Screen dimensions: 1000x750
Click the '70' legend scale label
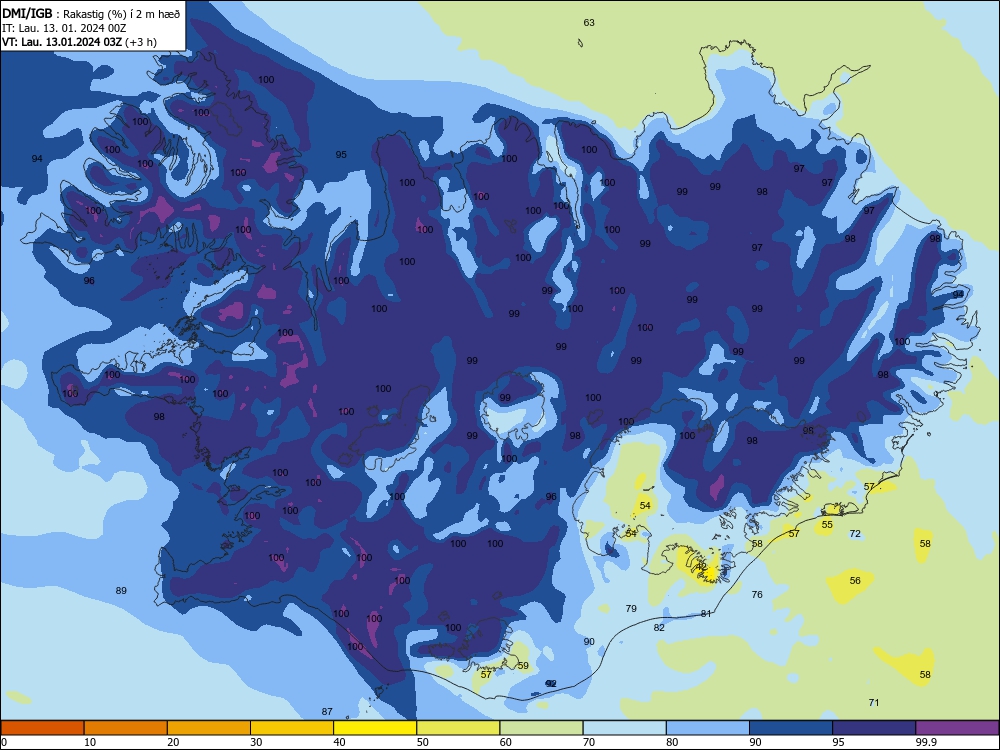(x=589, y=742)
